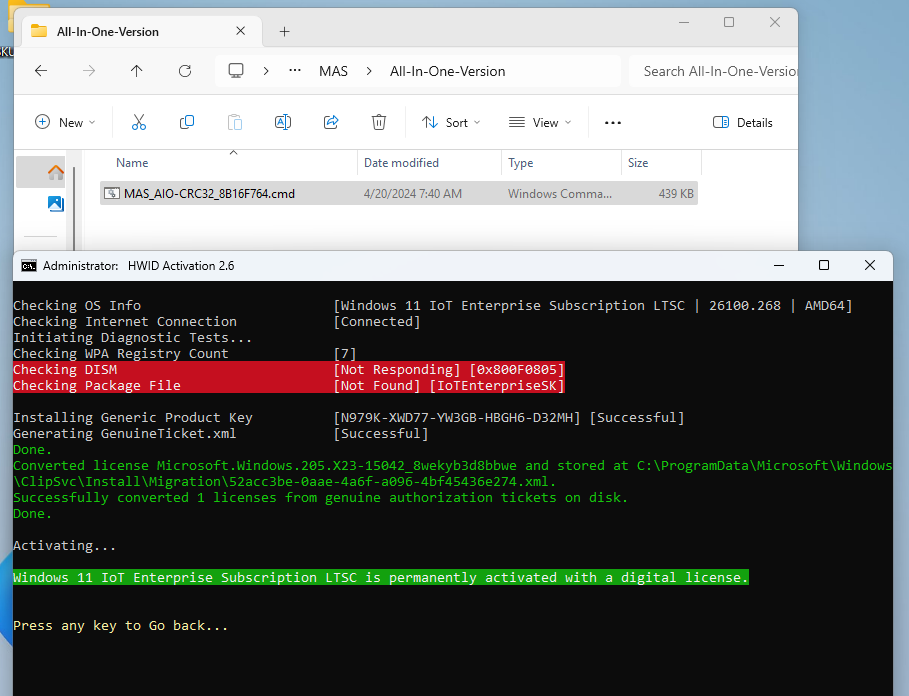Delete the selected file
This screenshot has height=696, width=909.
[x=379, y=122]
